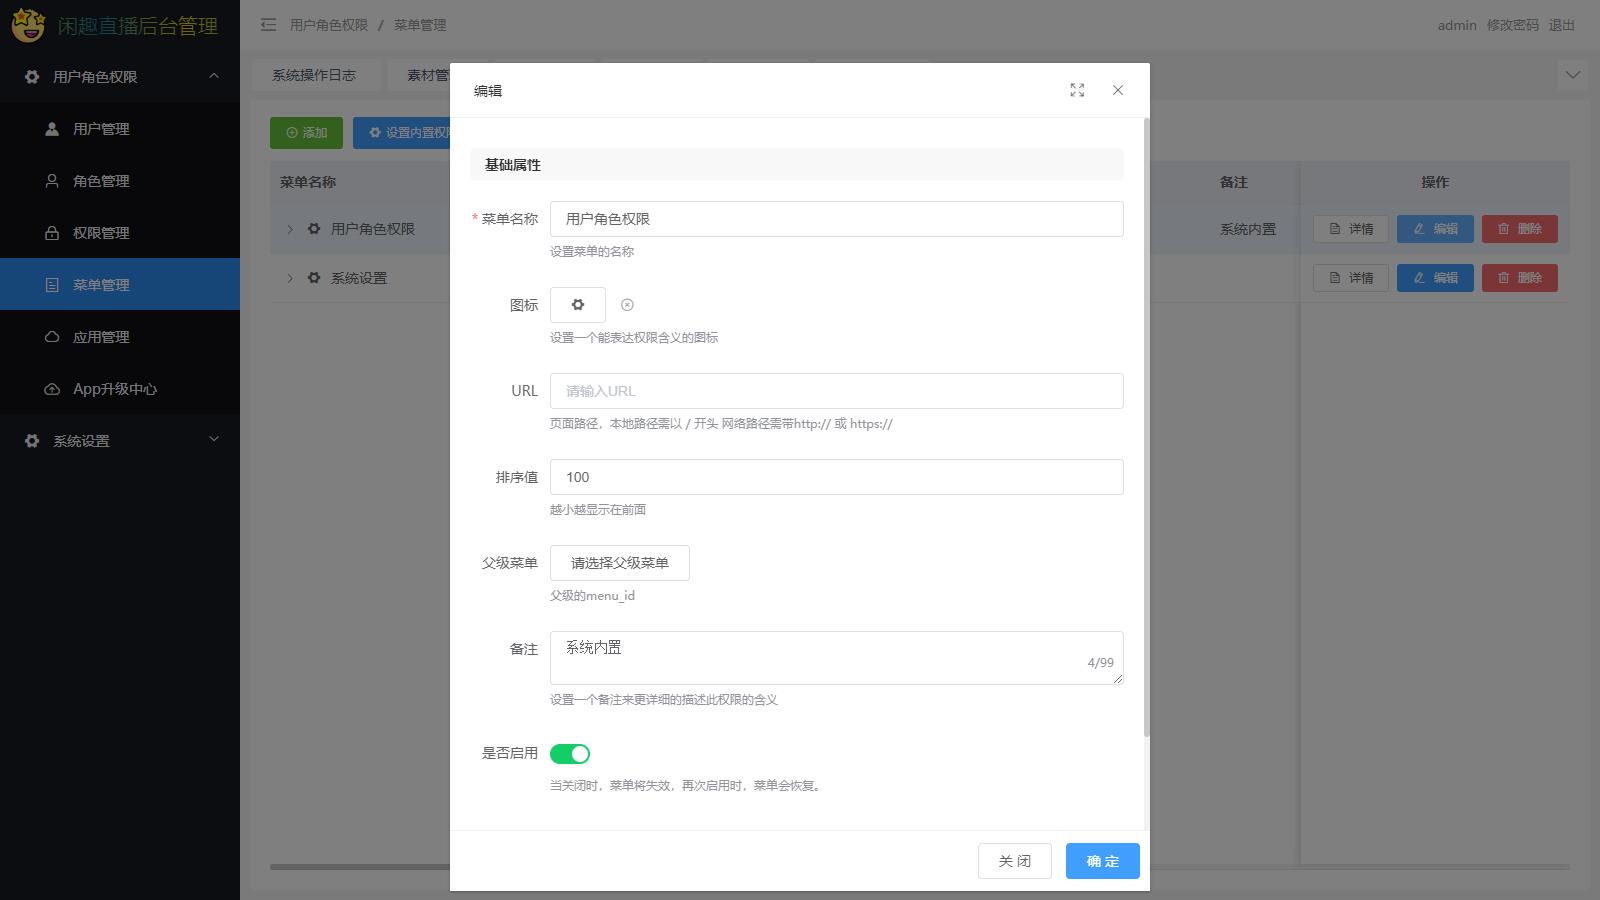Collapse the sidebar with hamburger icon
This screenshot has height=900, width=1600.
point(268,25)
